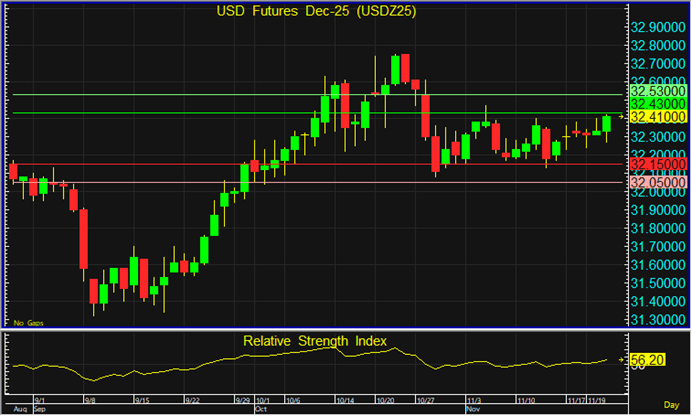Click the 31.30000 price axis label
Viewport: 692px width, 416px height.
[x=657, y=319]
